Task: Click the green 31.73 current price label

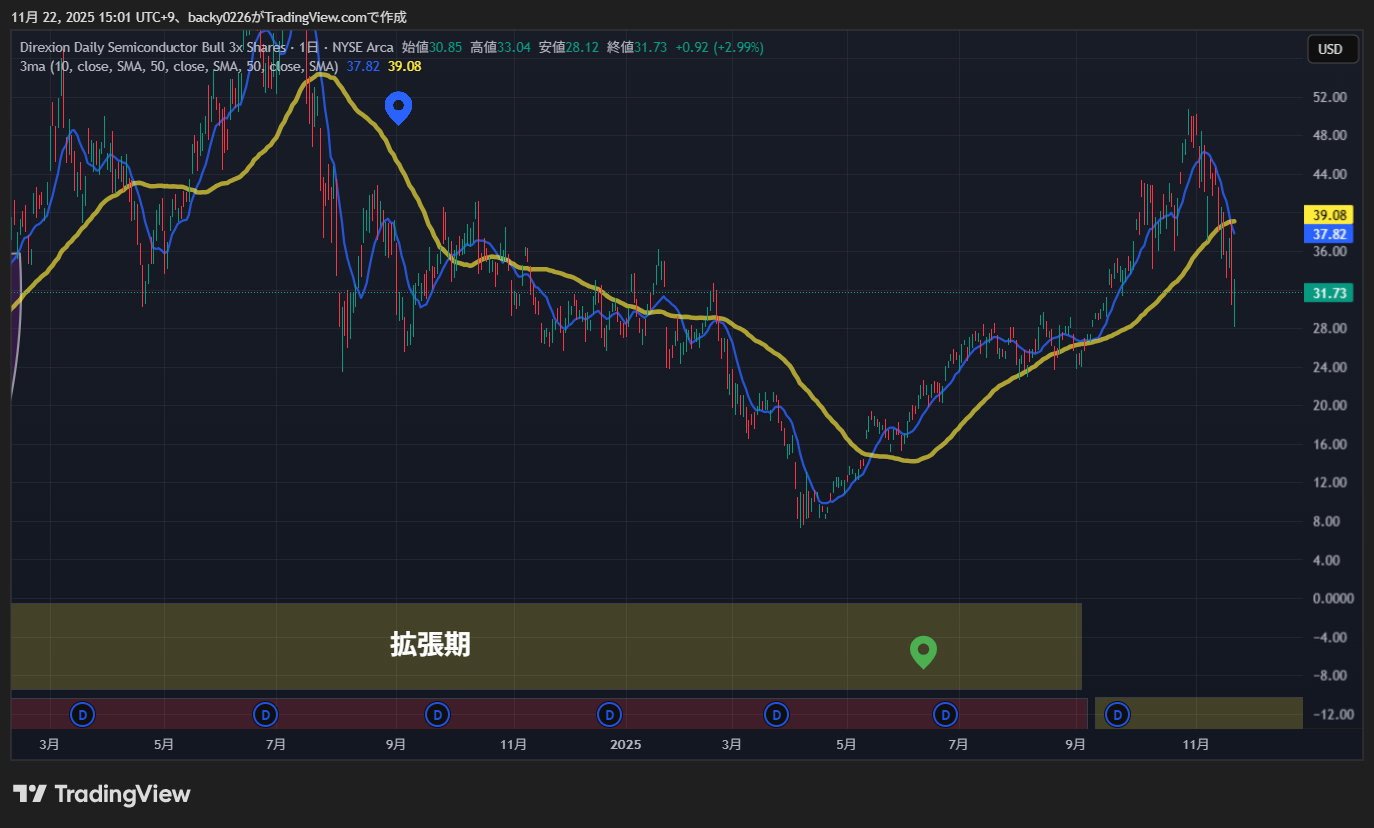Action: [x=1329, y=292]
